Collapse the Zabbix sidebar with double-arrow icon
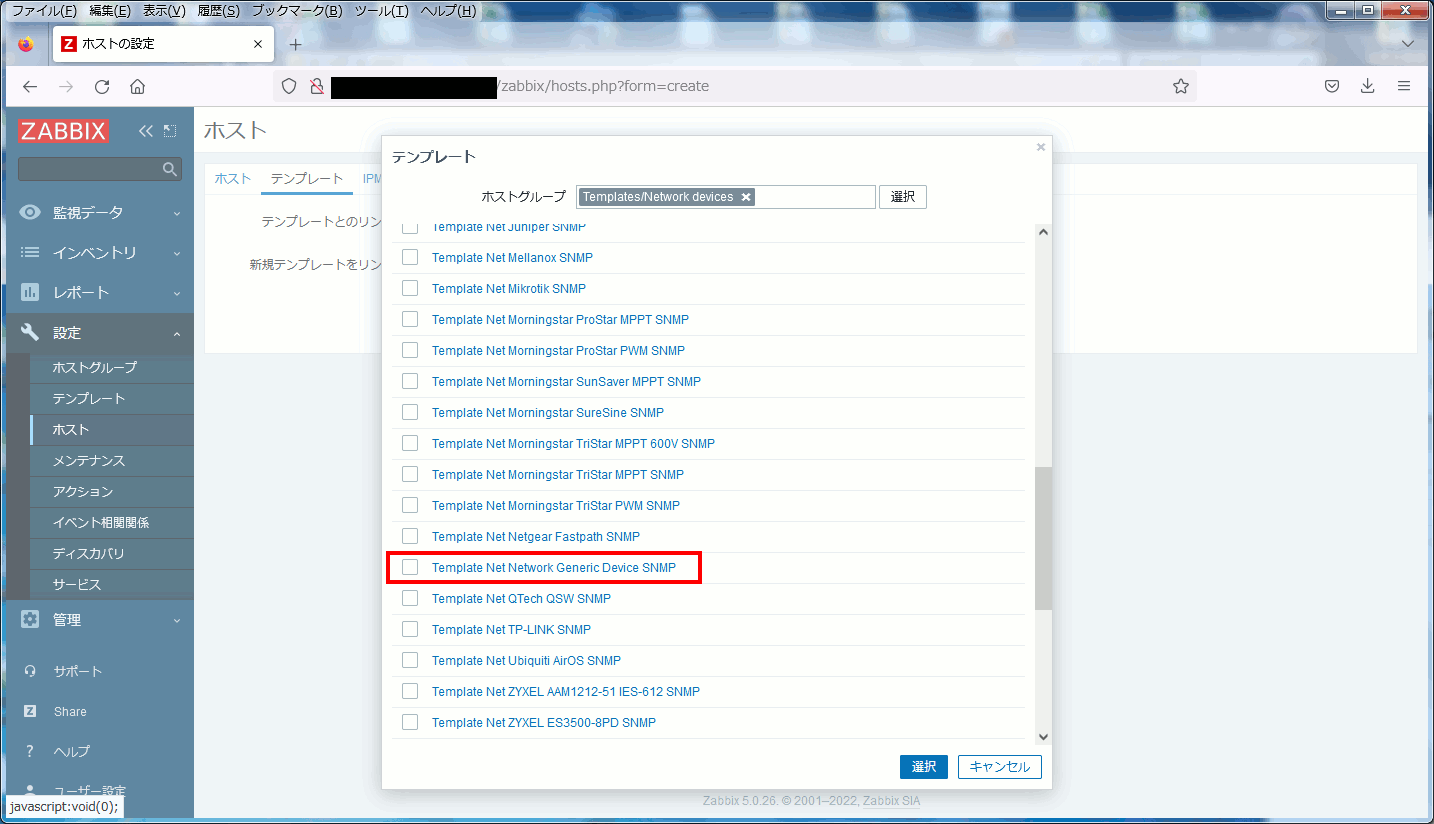 (x=146, y=131)
